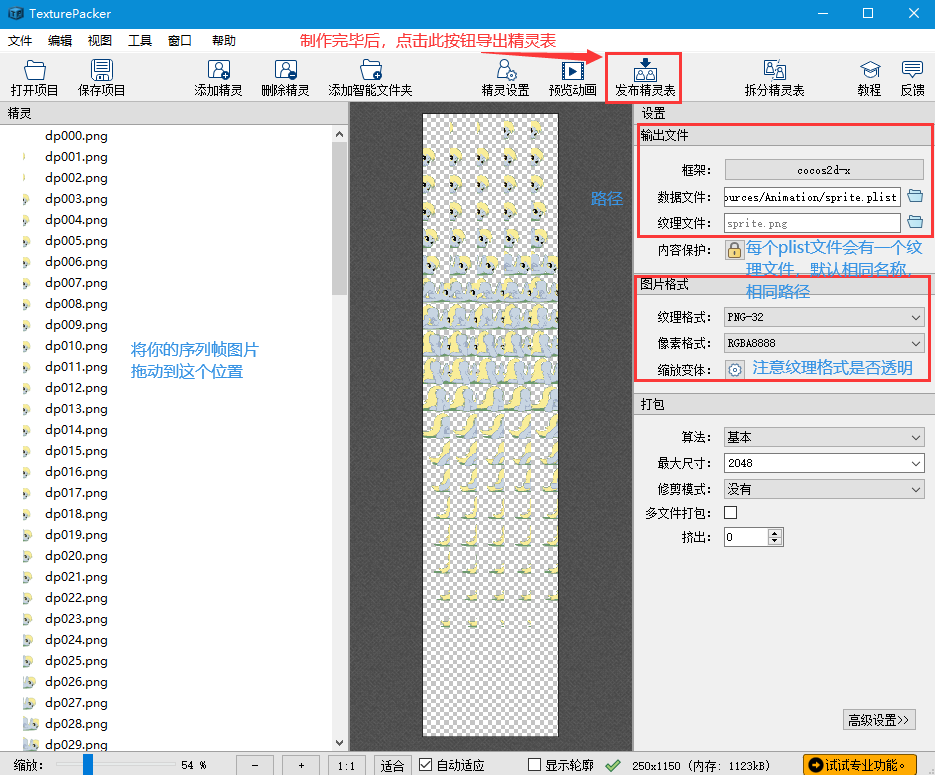The height and width of the screenshot is (775, 935).
Task: Click the 数据文件 path input field
Action: 812,197
